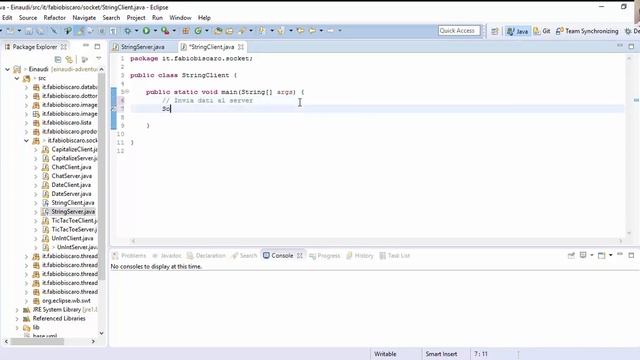
Task: Collapse the it.fabiobiscaro.socket package
Action: tap(26, 141)
